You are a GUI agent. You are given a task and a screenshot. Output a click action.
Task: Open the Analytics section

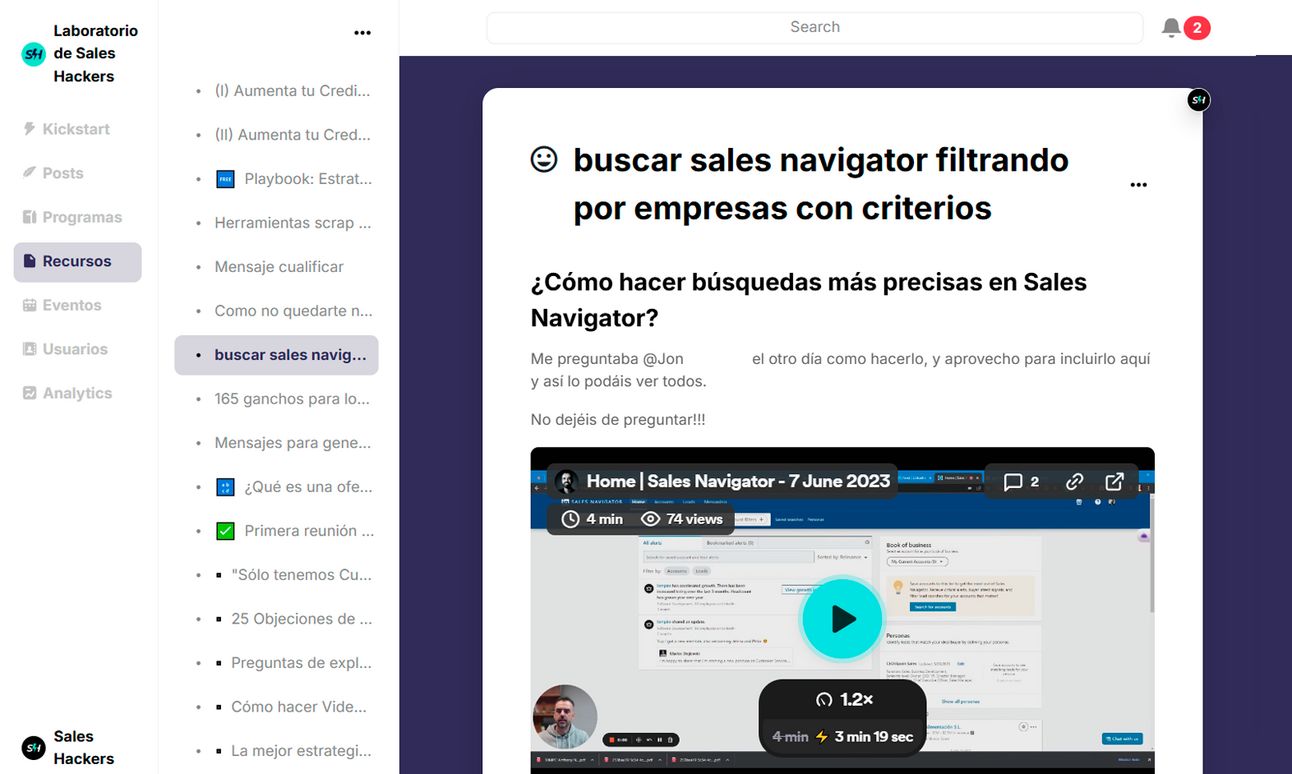[x=77, y=393]
